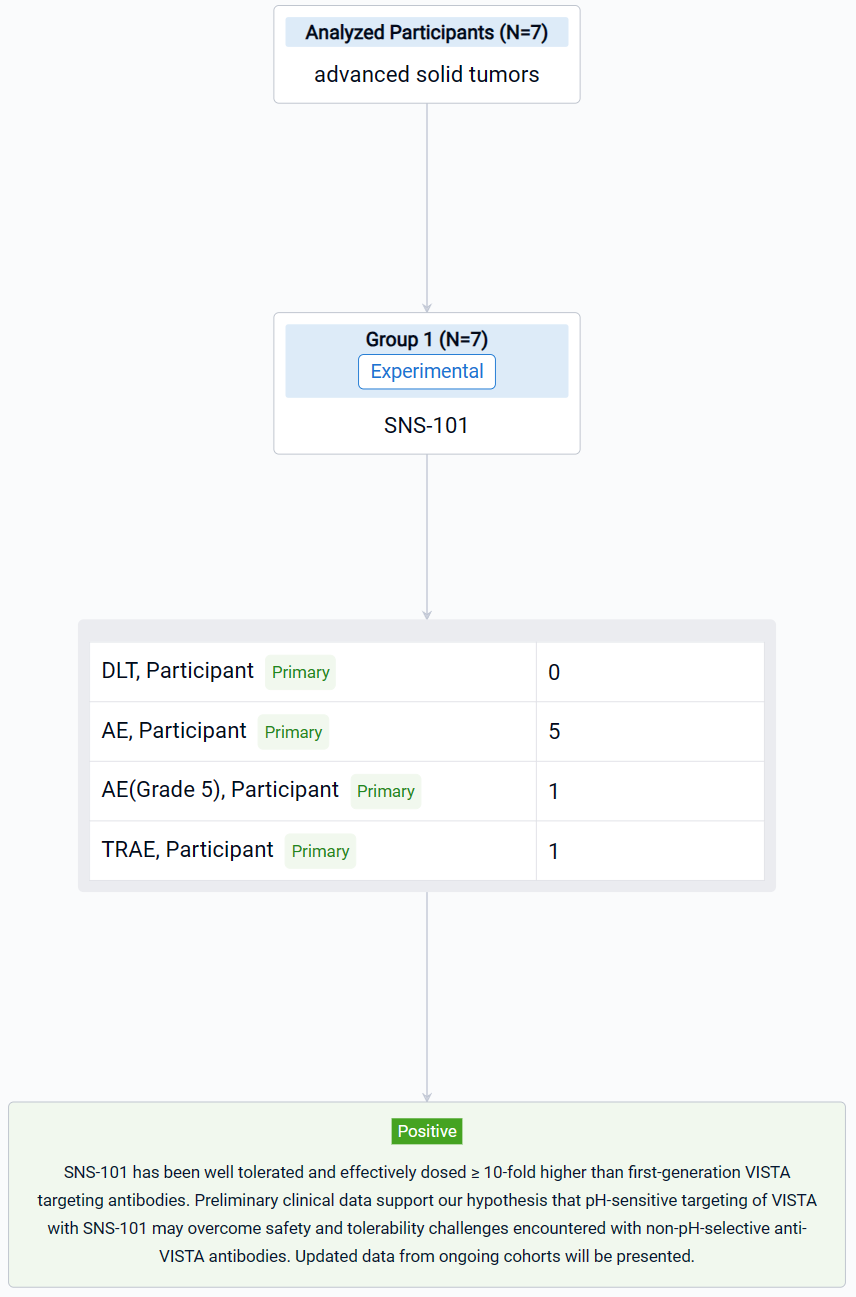Click the Primary tag beside DLT
Image resolution: width=856 pixels, height=1297 pixels.
(300, 672)
